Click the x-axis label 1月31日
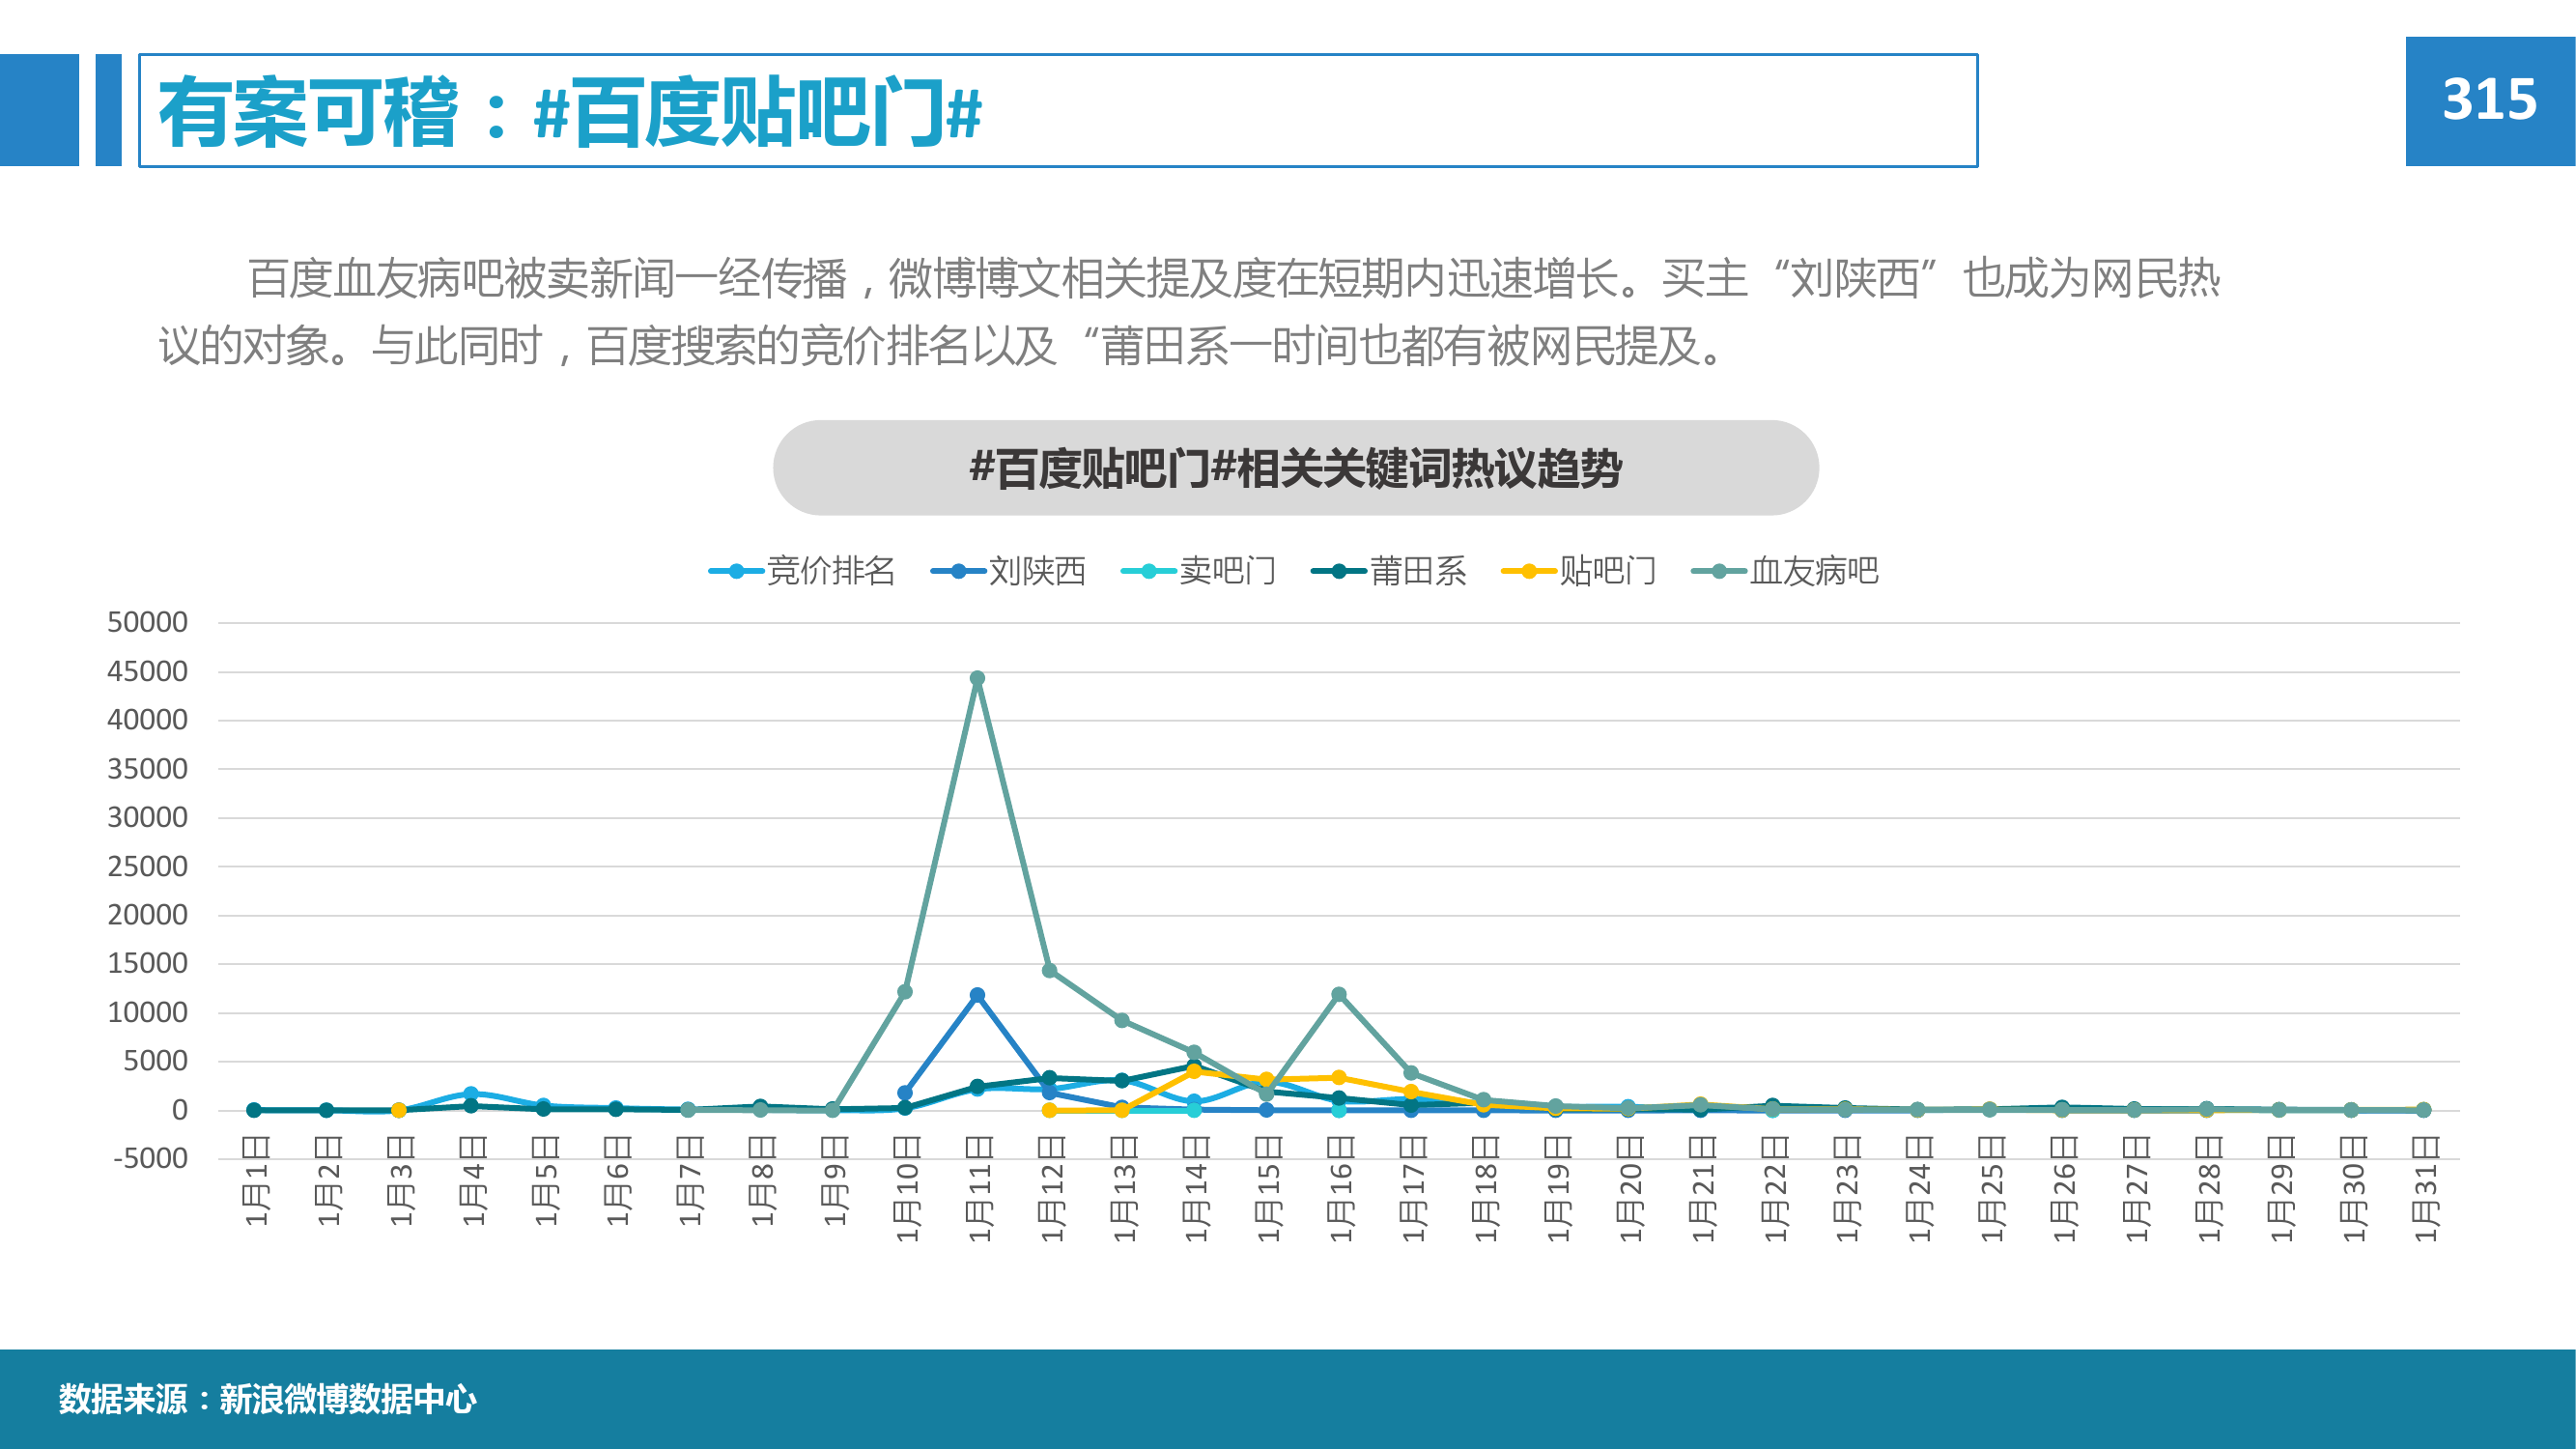Image resolution: width=2576 pixels, height=1449 pixels. click(x=2425, y=1189)
